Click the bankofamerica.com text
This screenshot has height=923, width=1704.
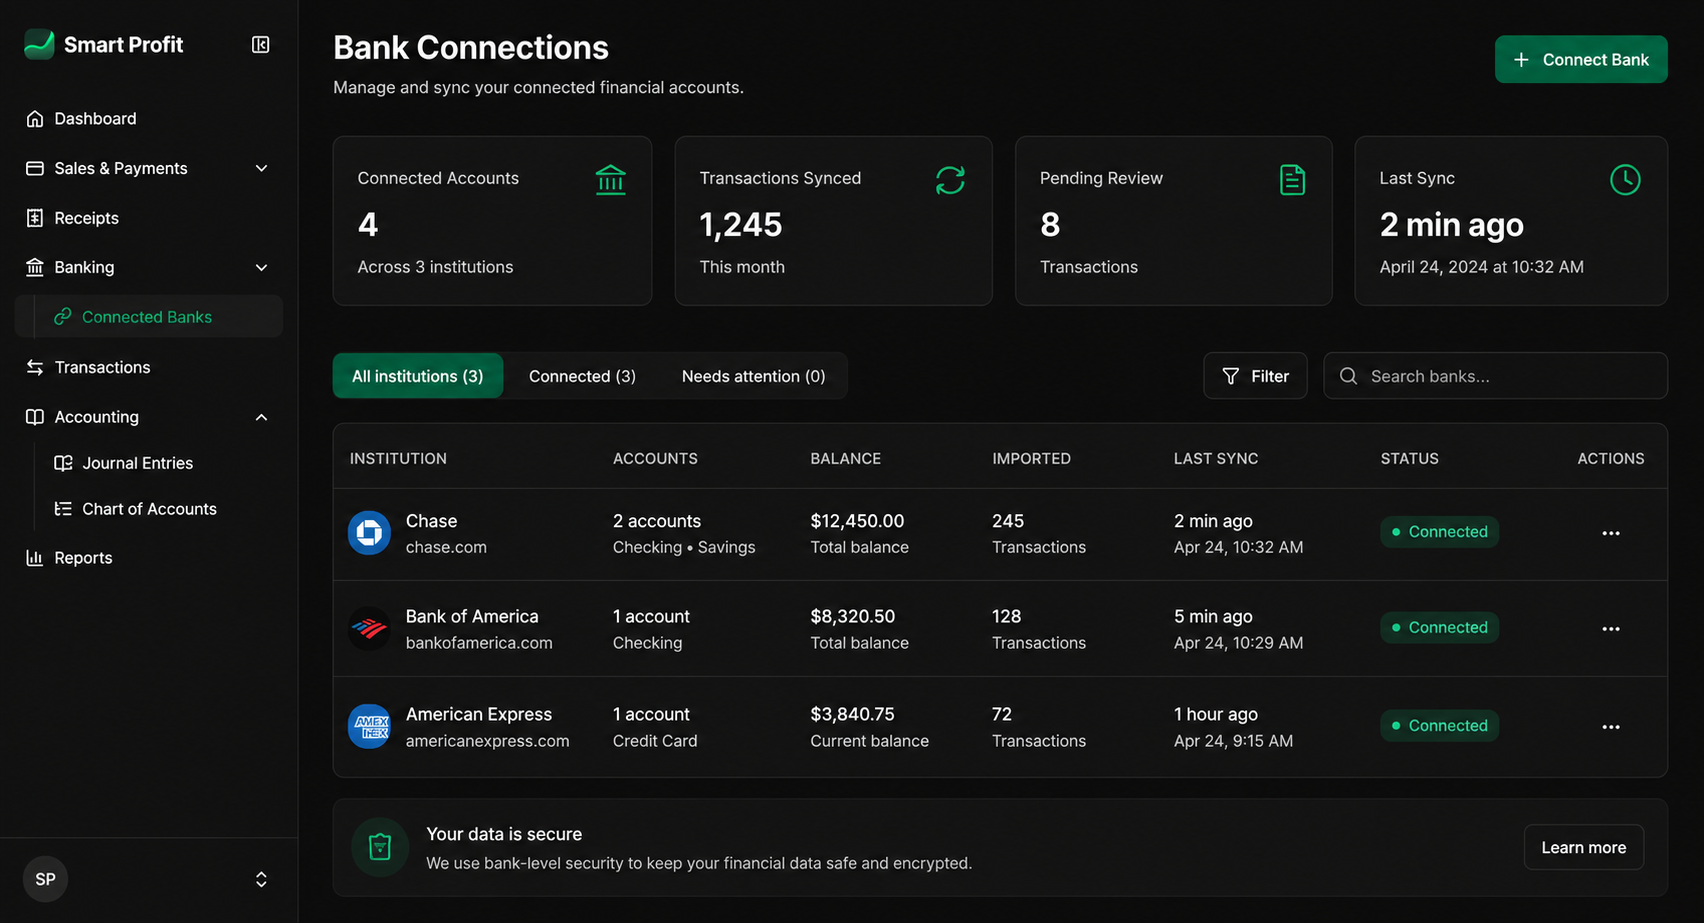pos(479,643)
